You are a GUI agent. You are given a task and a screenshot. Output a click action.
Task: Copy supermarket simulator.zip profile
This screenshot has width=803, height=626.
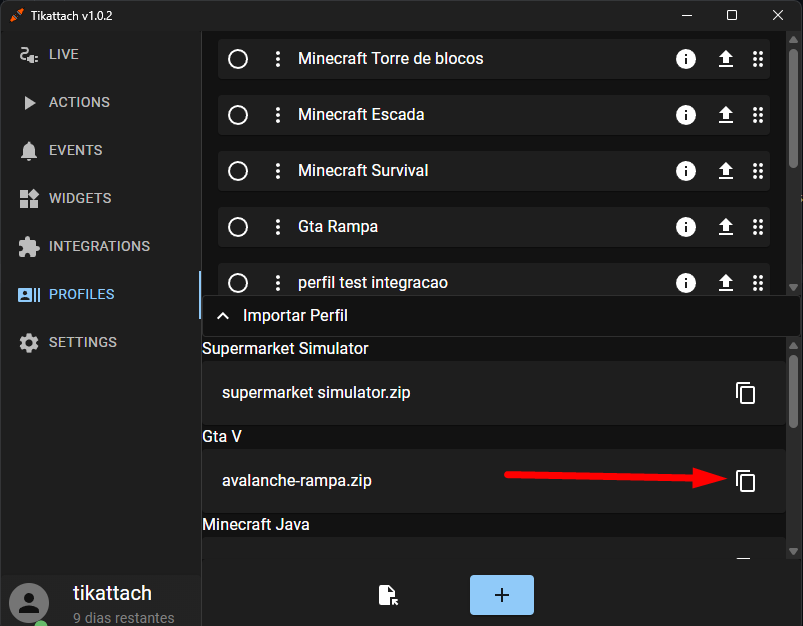746,393
